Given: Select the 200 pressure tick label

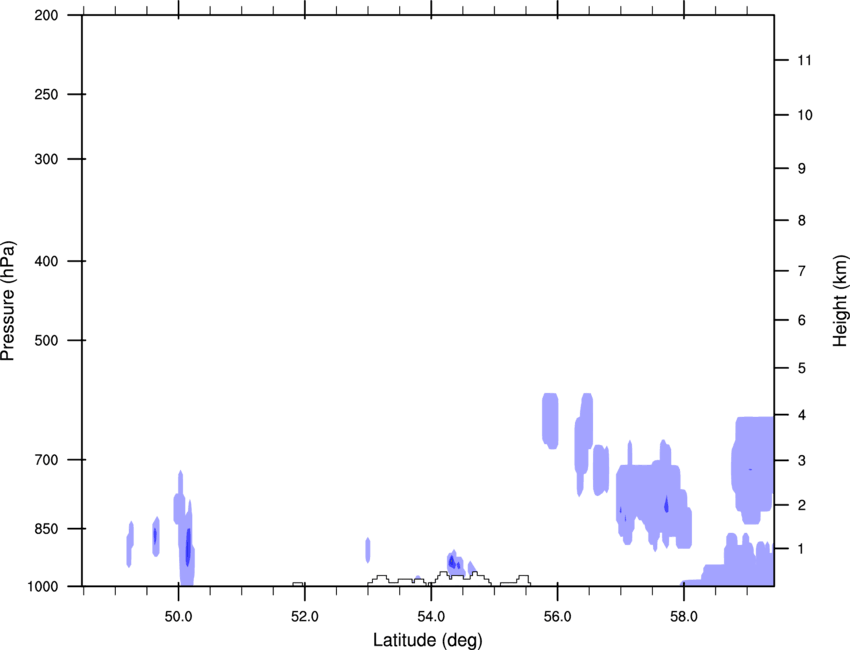Looking at the screenshot, I should pyautogui.click(x=46, y=15).
